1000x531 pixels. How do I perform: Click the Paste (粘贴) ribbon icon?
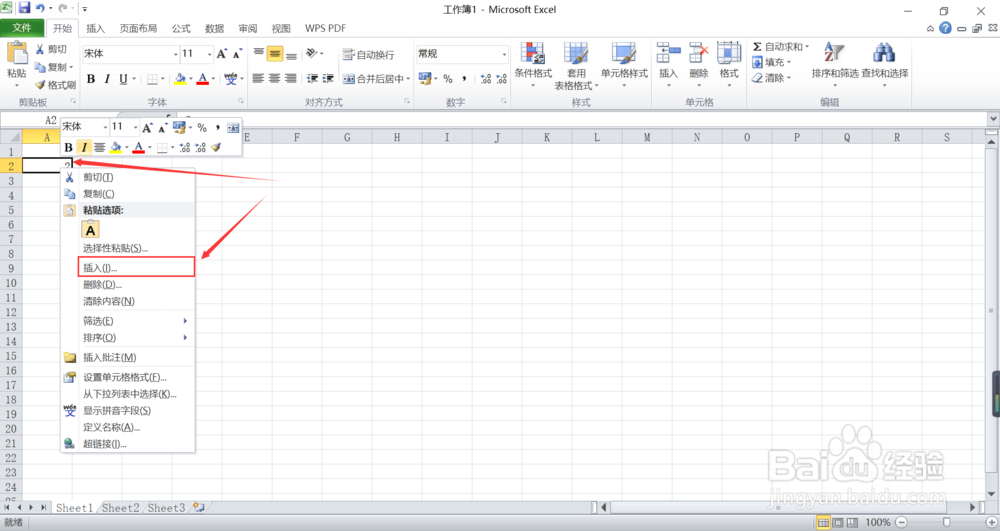[x=17, y=54]
